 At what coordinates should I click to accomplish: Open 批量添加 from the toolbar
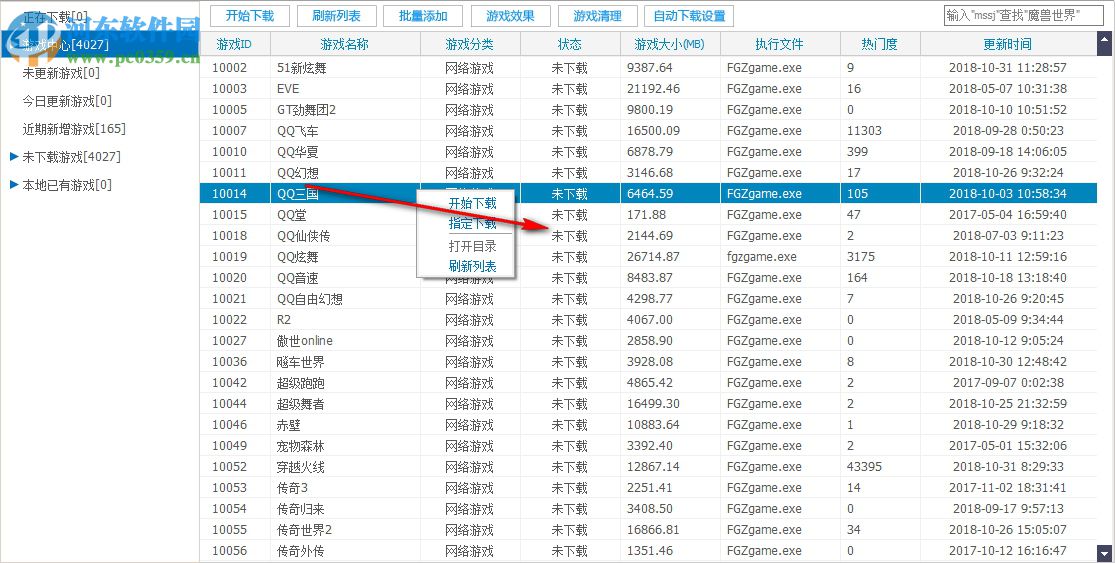422,16
